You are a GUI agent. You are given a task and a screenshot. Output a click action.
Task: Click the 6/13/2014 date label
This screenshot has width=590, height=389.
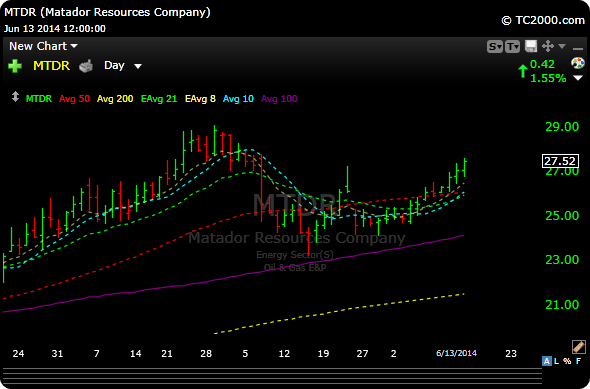pyautogui.click(x=456, y=353)
